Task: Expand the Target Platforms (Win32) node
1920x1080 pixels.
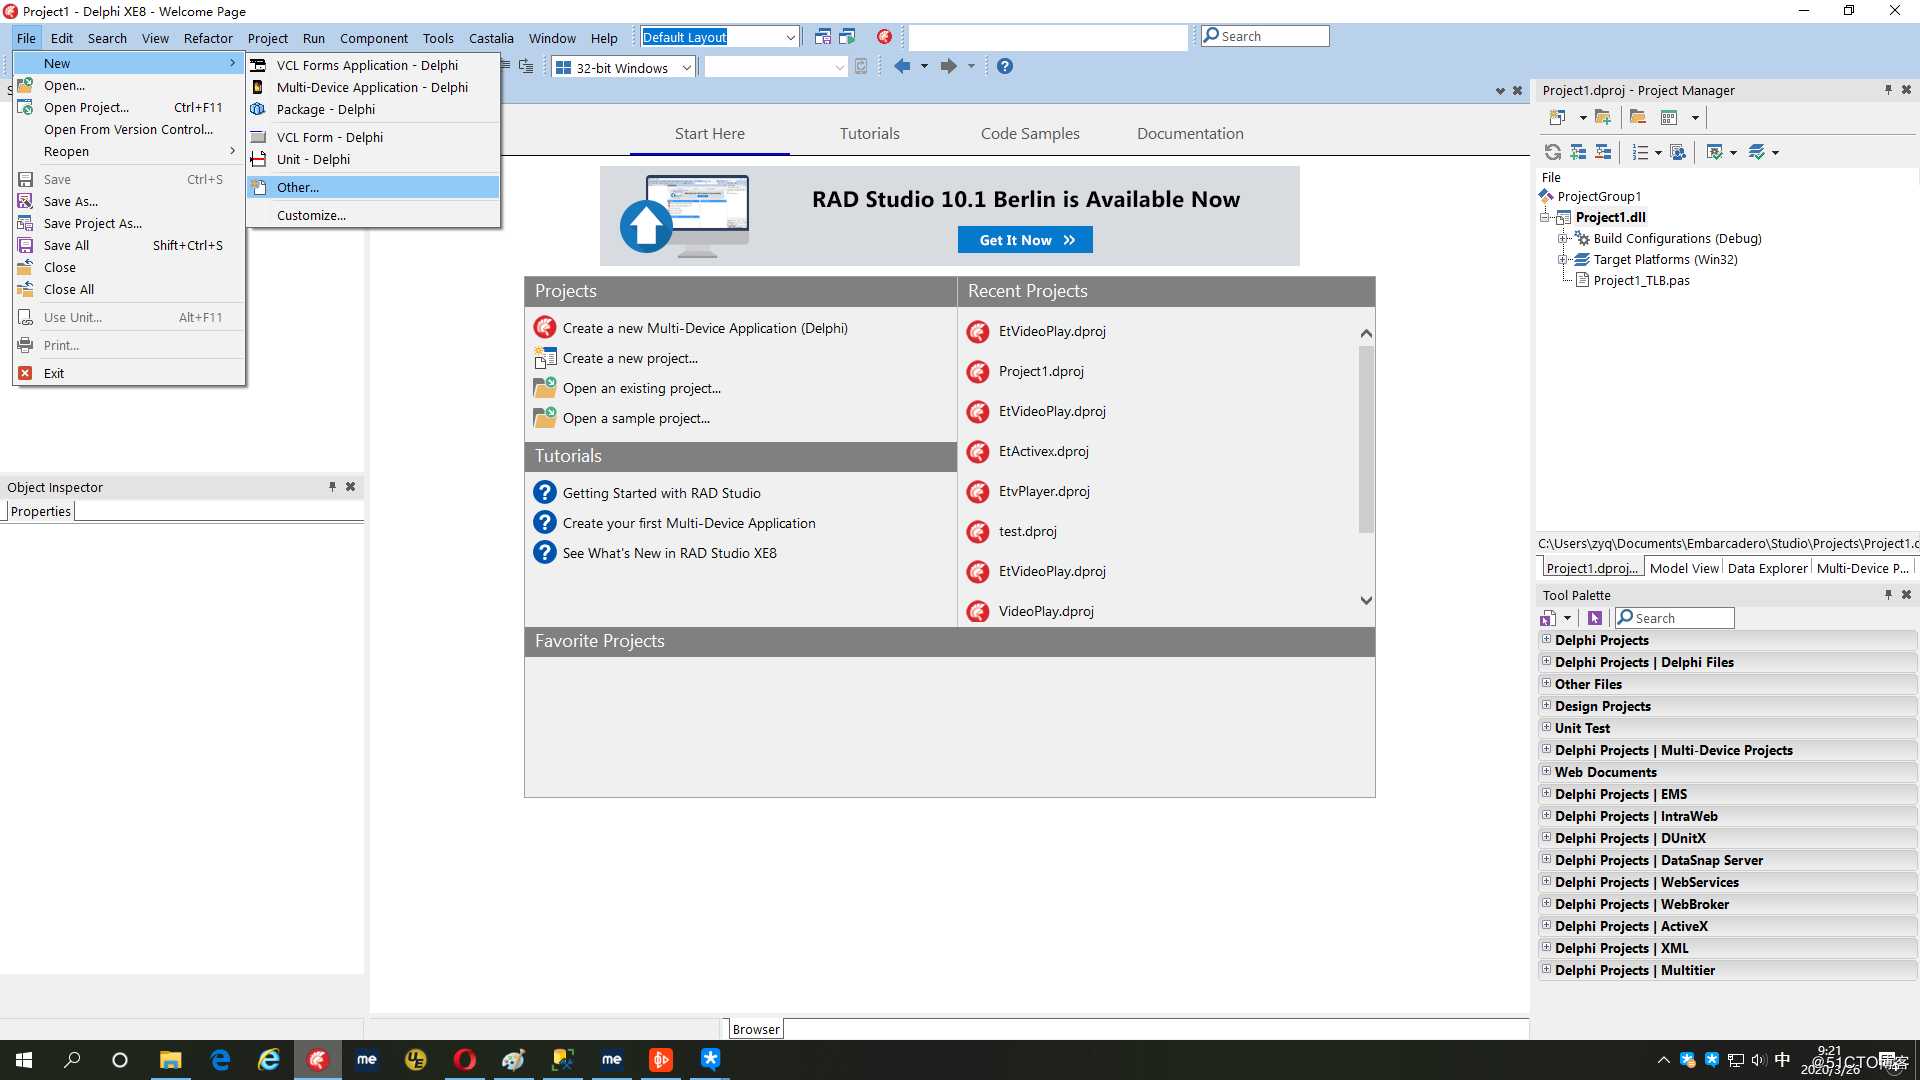Action: click(x=1563, y=259)
